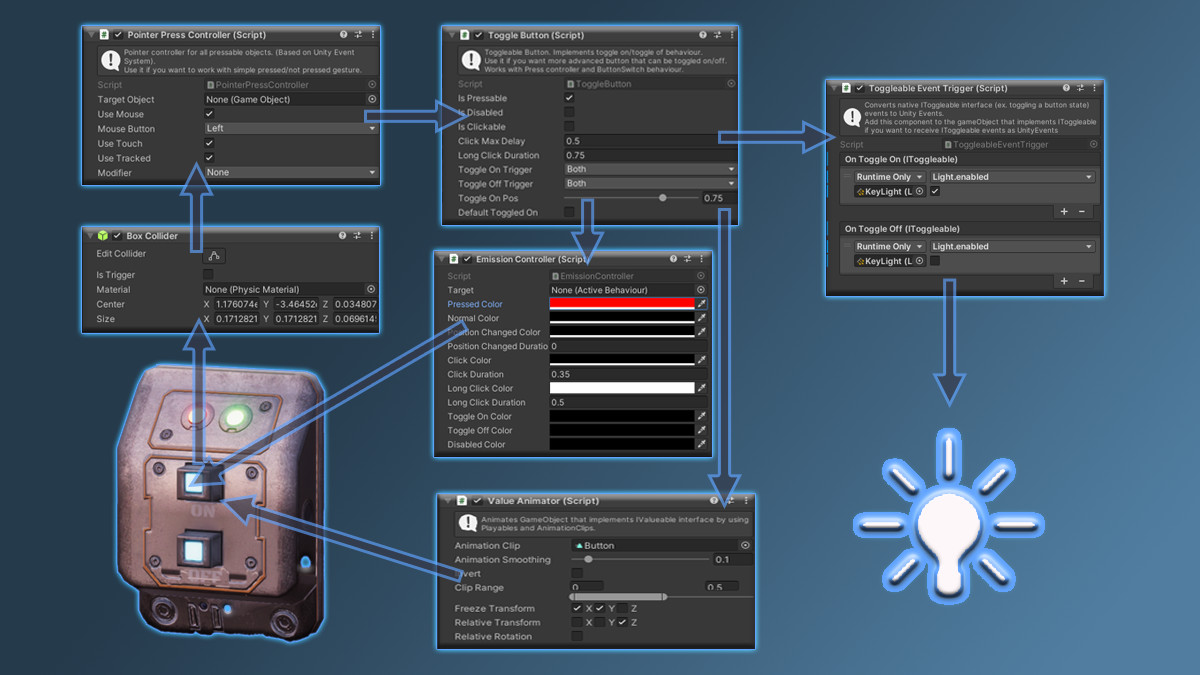The height and width of the screenshot is (675, 1200).
Task: Click the Center X value field
Action: point(236,304)
